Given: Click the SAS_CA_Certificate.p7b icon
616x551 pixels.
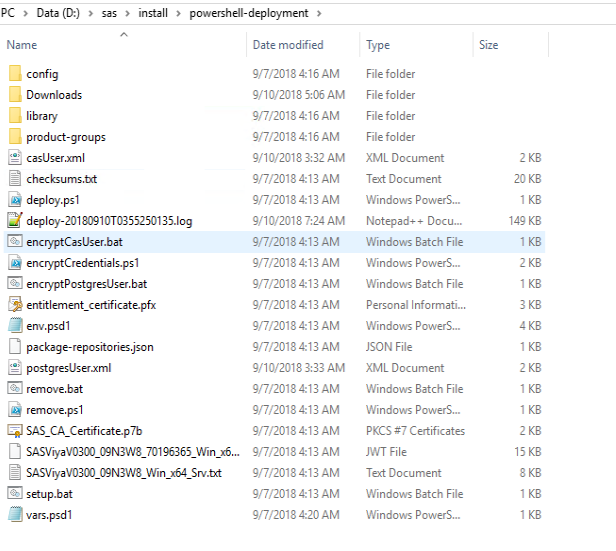Looking at the screenshot, I should coord(15,431).
